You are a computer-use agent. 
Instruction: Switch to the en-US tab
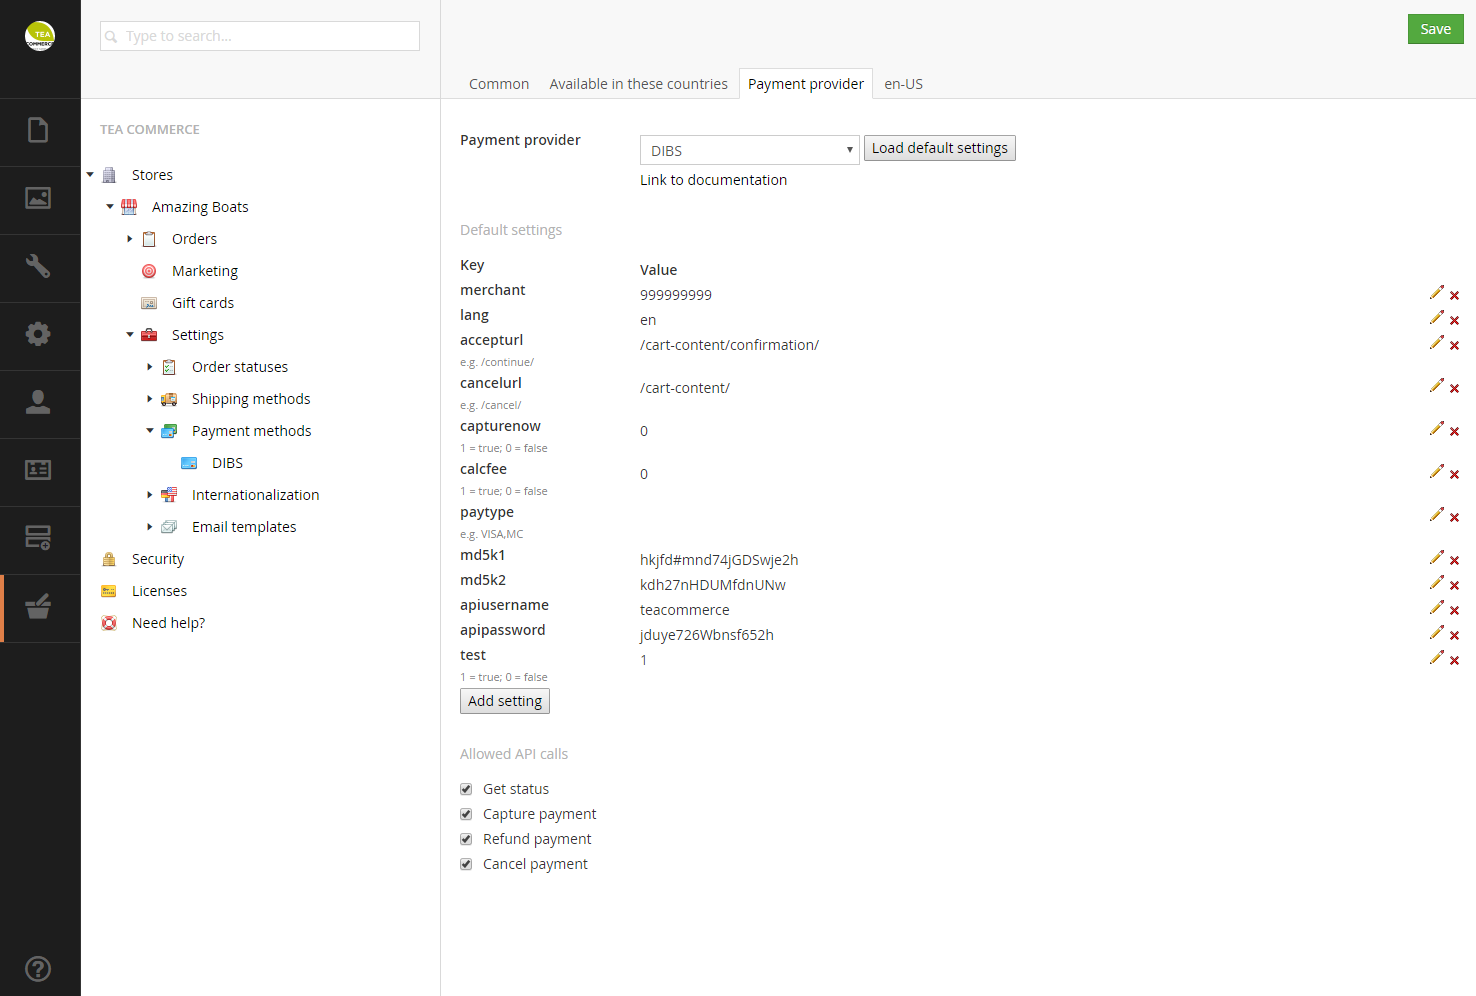tap(903, 84)
